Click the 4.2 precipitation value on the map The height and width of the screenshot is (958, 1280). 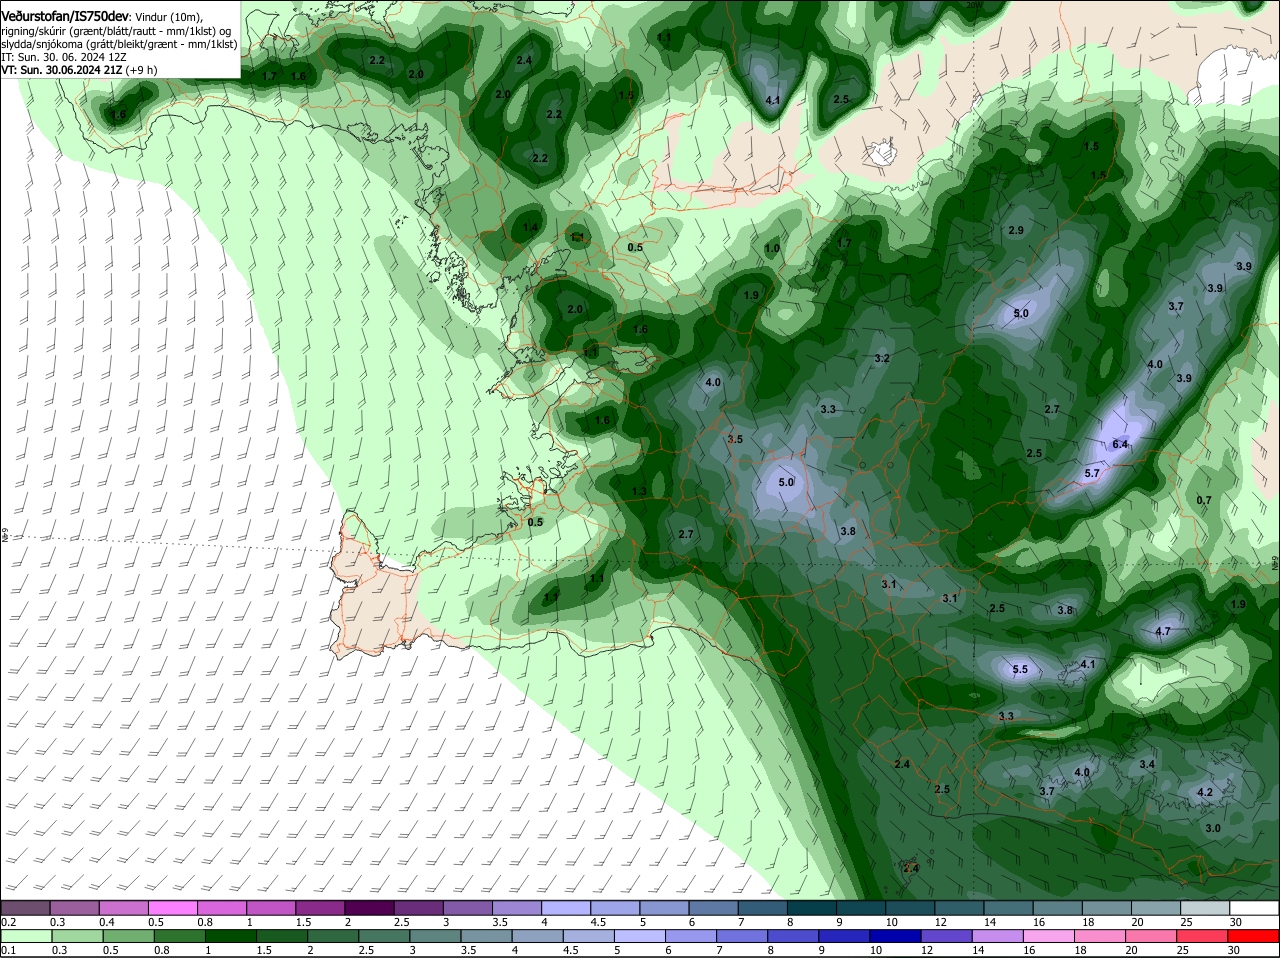click(1205, 792)
